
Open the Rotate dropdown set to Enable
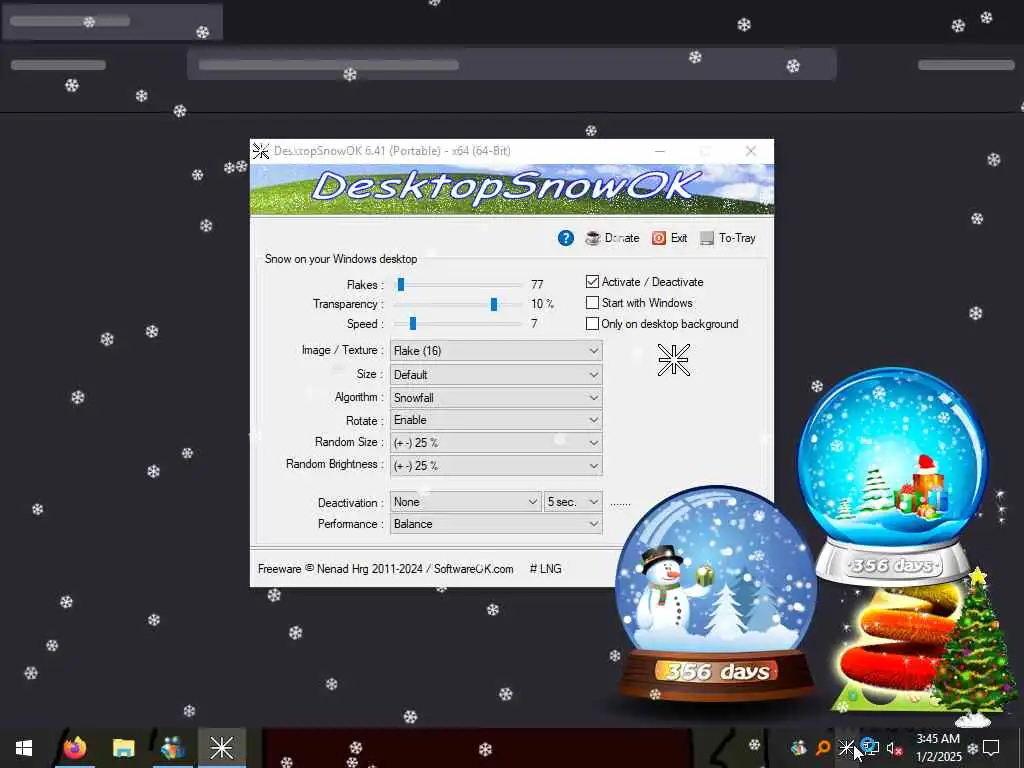tap(496, 420)
